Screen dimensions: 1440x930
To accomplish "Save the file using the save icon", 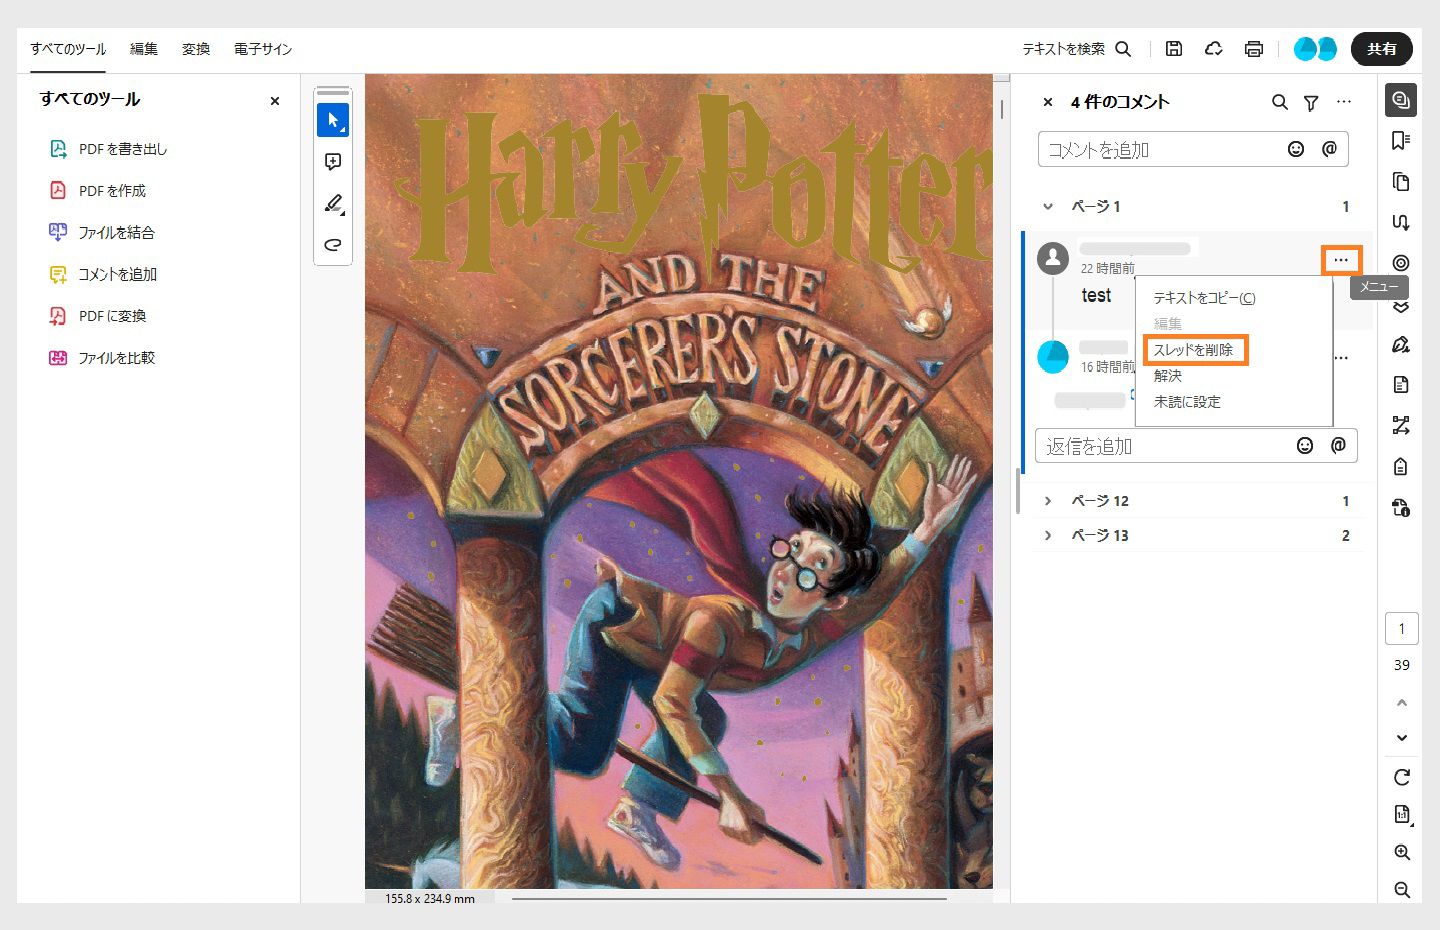I will pos(1173,48).
